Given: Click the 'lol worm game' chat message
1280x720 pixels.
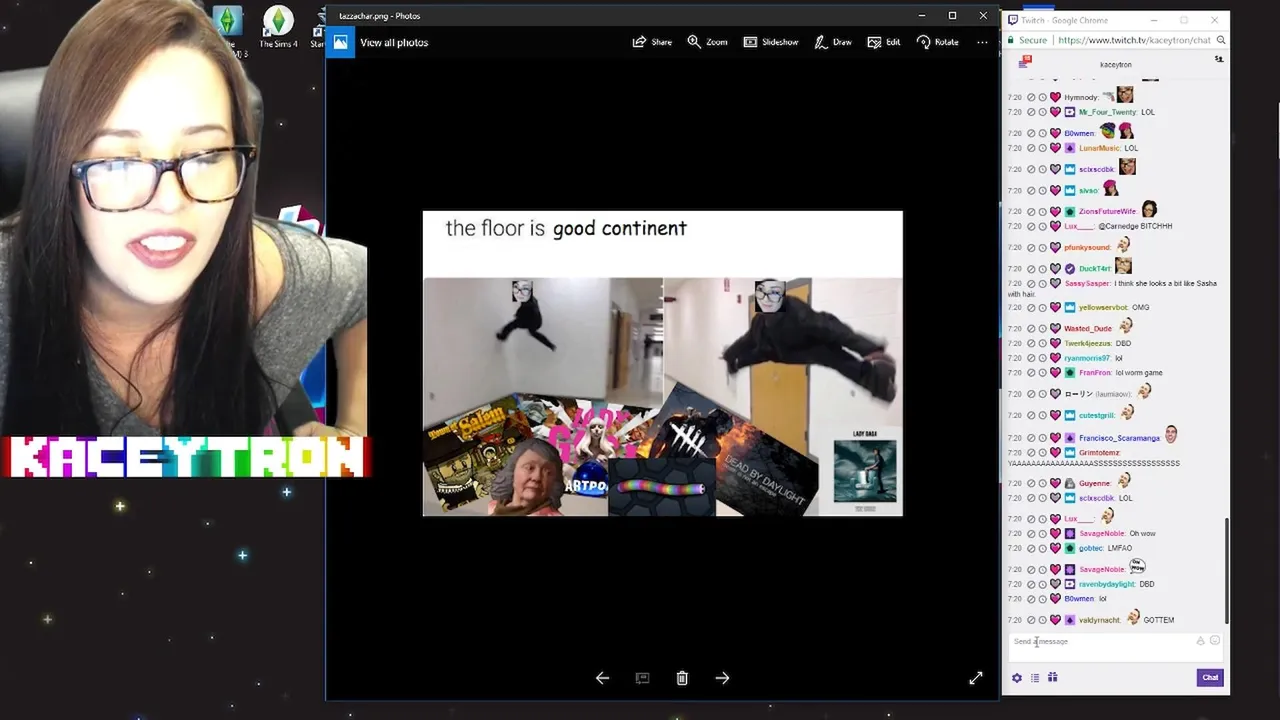Looking at the screenshot, I should click(x=1139, y=373).
